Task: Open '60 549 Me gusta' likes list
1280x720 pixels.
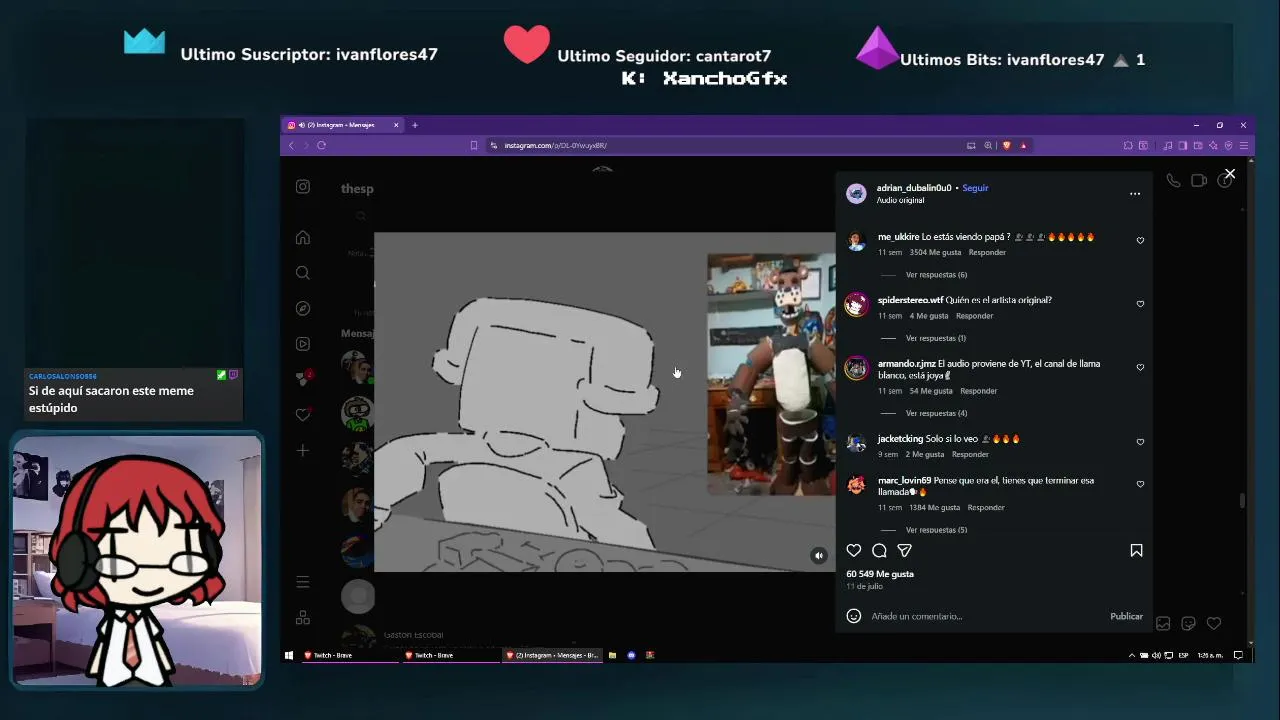Action: click(x=880, y=574)
